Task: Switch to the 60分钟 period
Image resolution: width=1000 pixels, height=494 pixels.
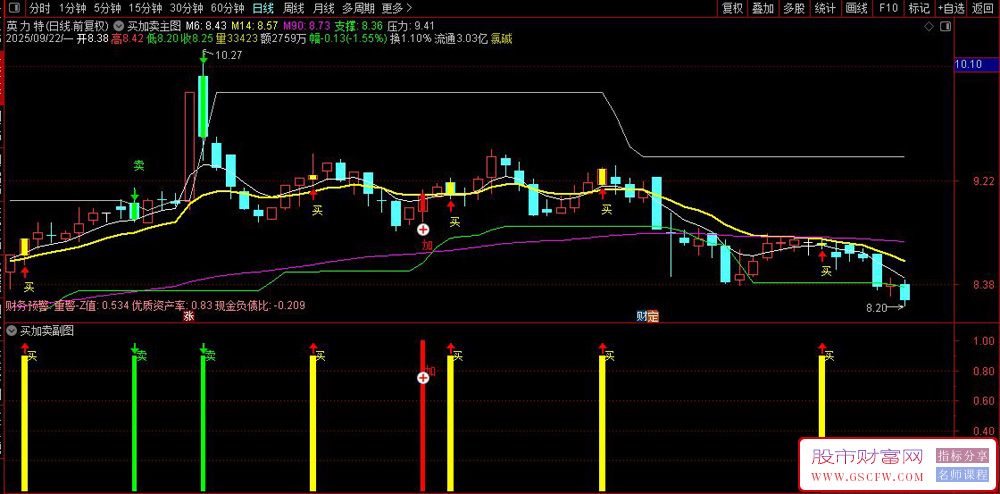Action: pyautogui.click(x=227, y=8)
